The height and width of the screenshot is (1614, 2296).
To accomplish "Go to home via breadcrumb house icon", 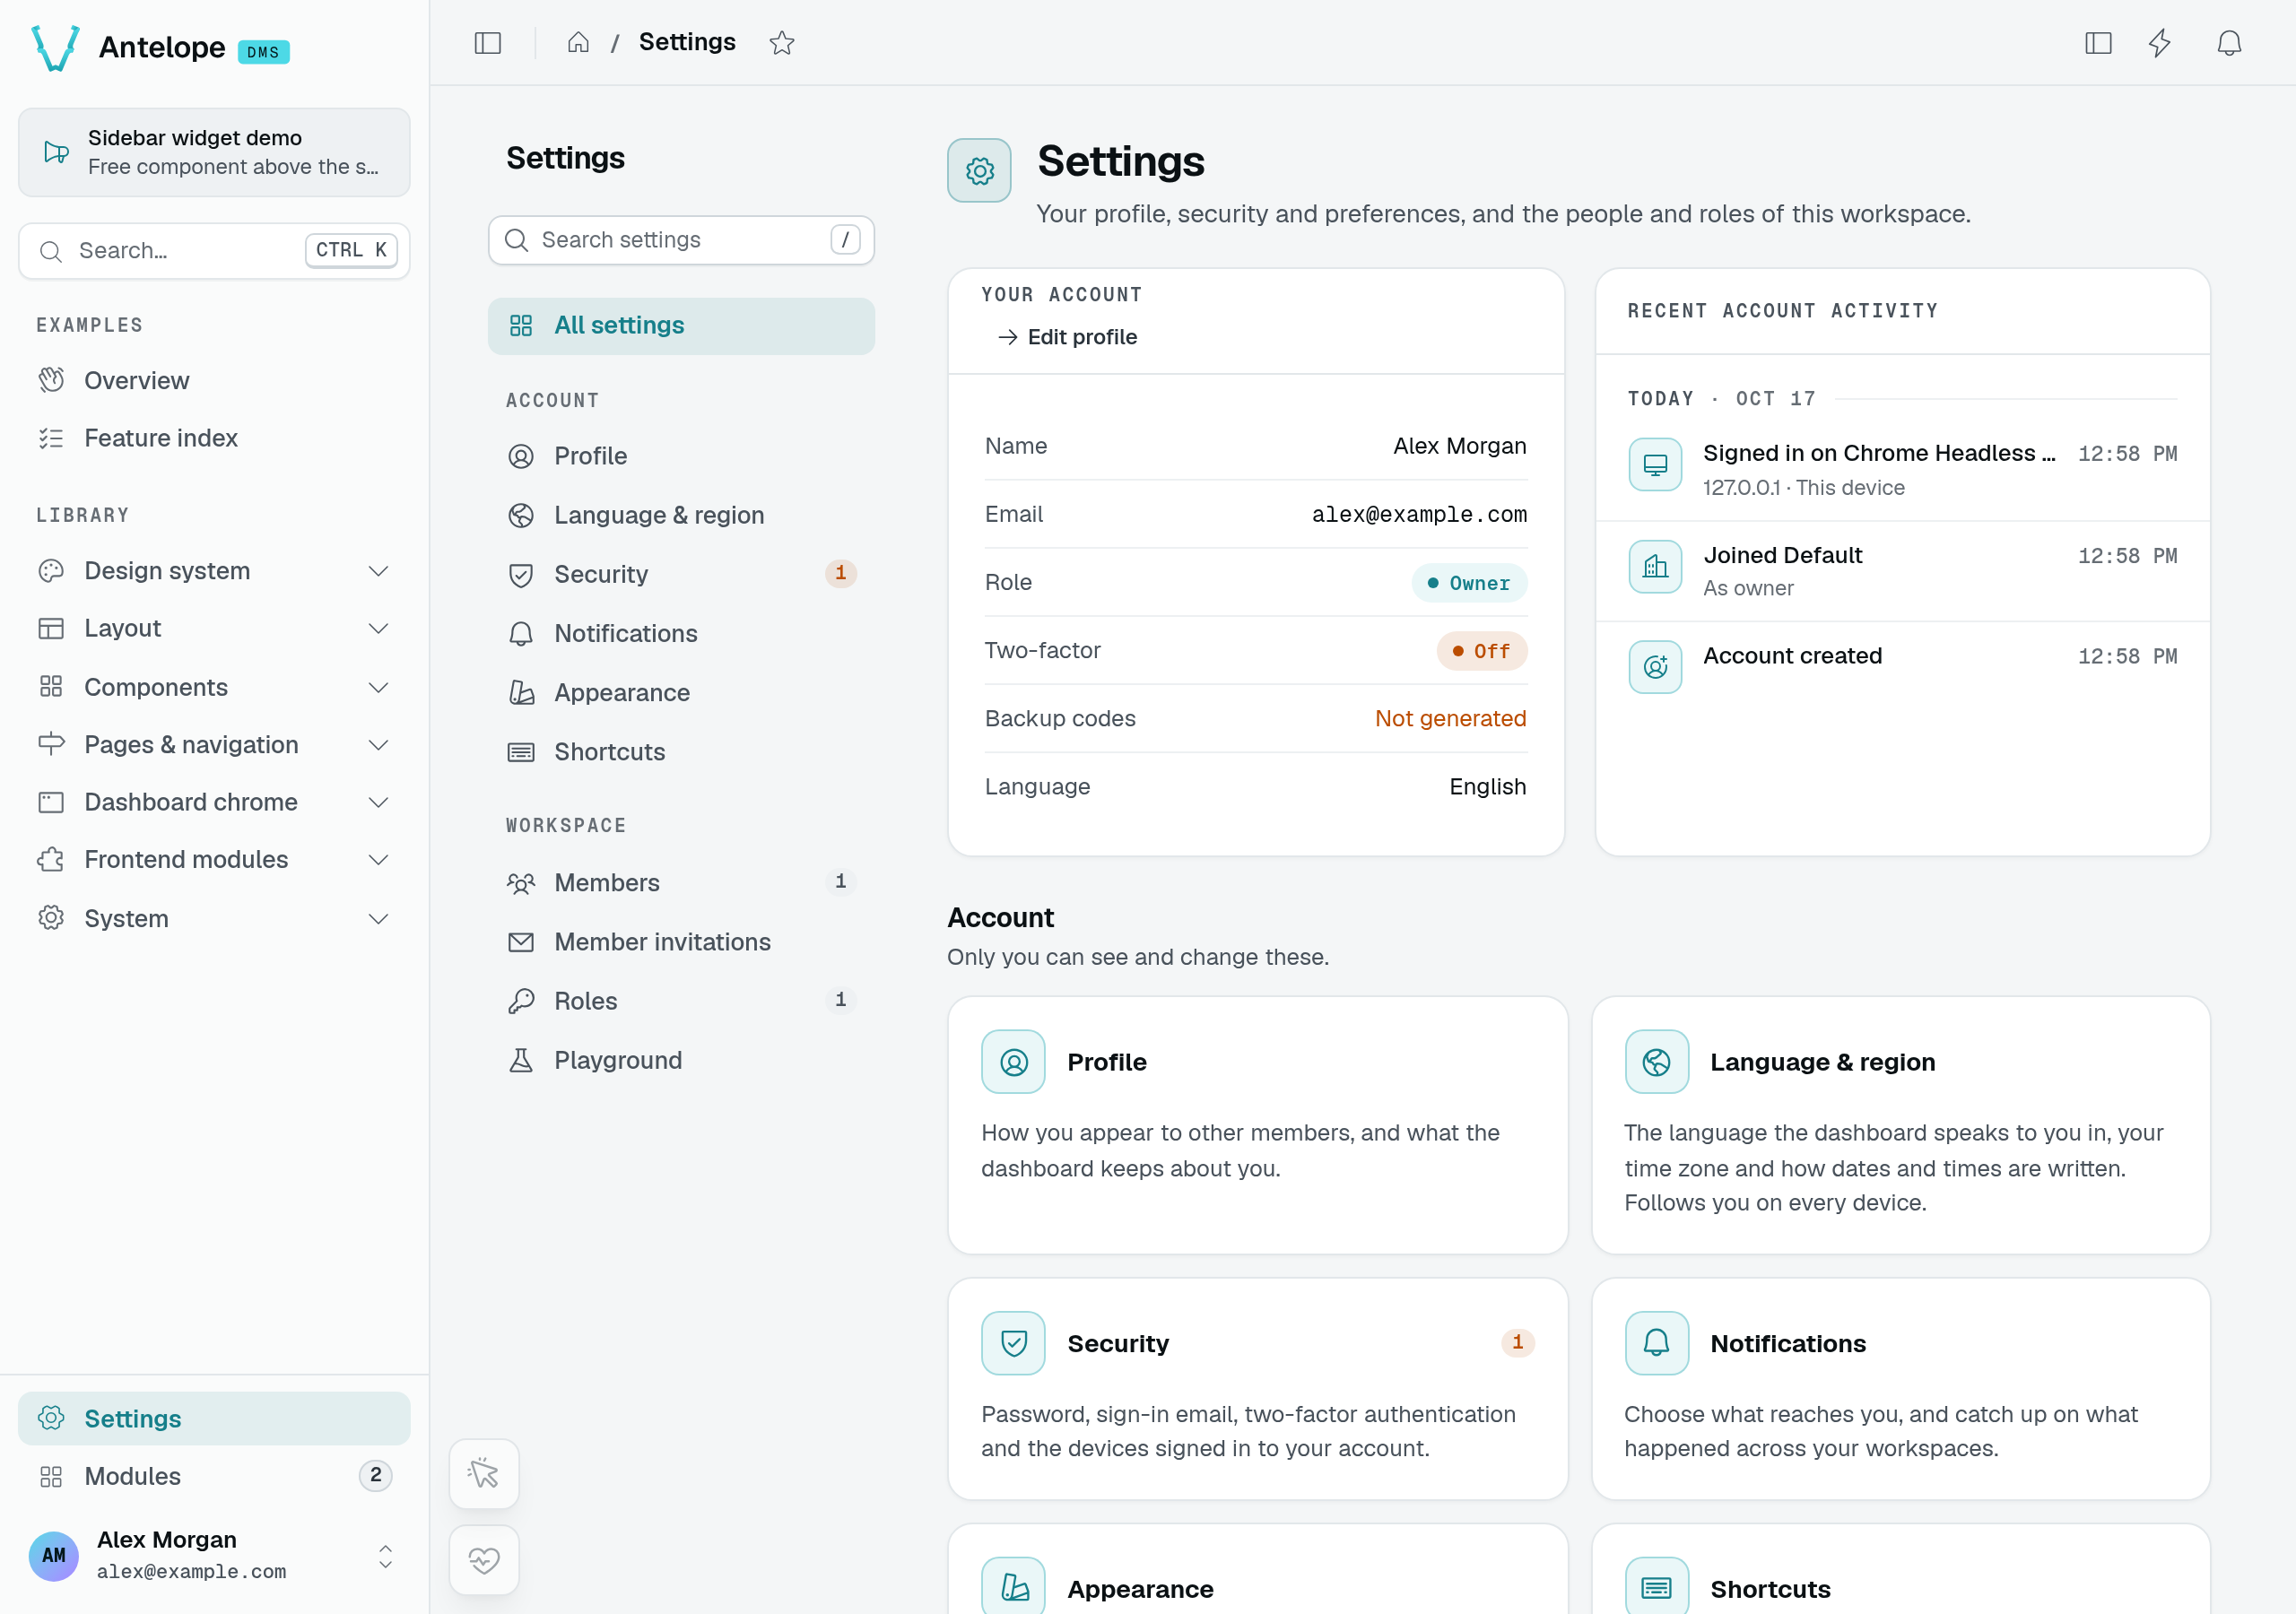I will click(578, 43).
